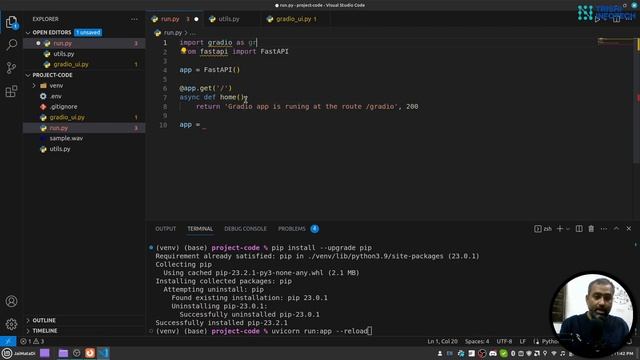Click the @app.get decorator on line 6
The image size is (640, 360).
point(205,88)
